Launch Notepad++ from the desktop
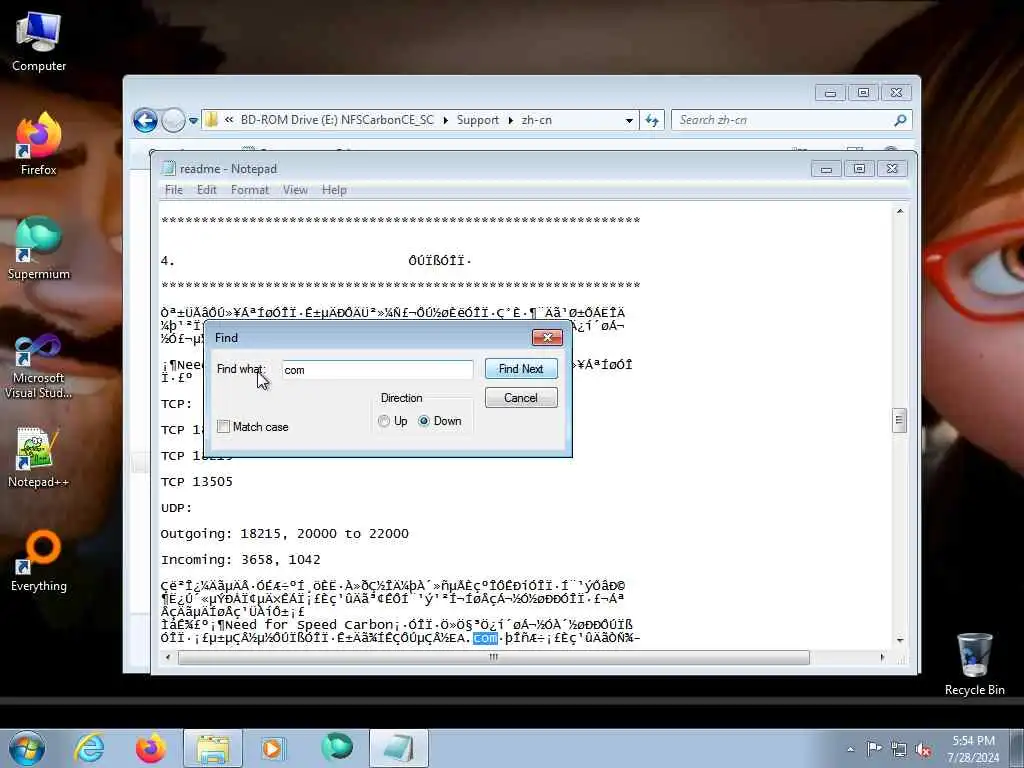 (x=39, y=457)
